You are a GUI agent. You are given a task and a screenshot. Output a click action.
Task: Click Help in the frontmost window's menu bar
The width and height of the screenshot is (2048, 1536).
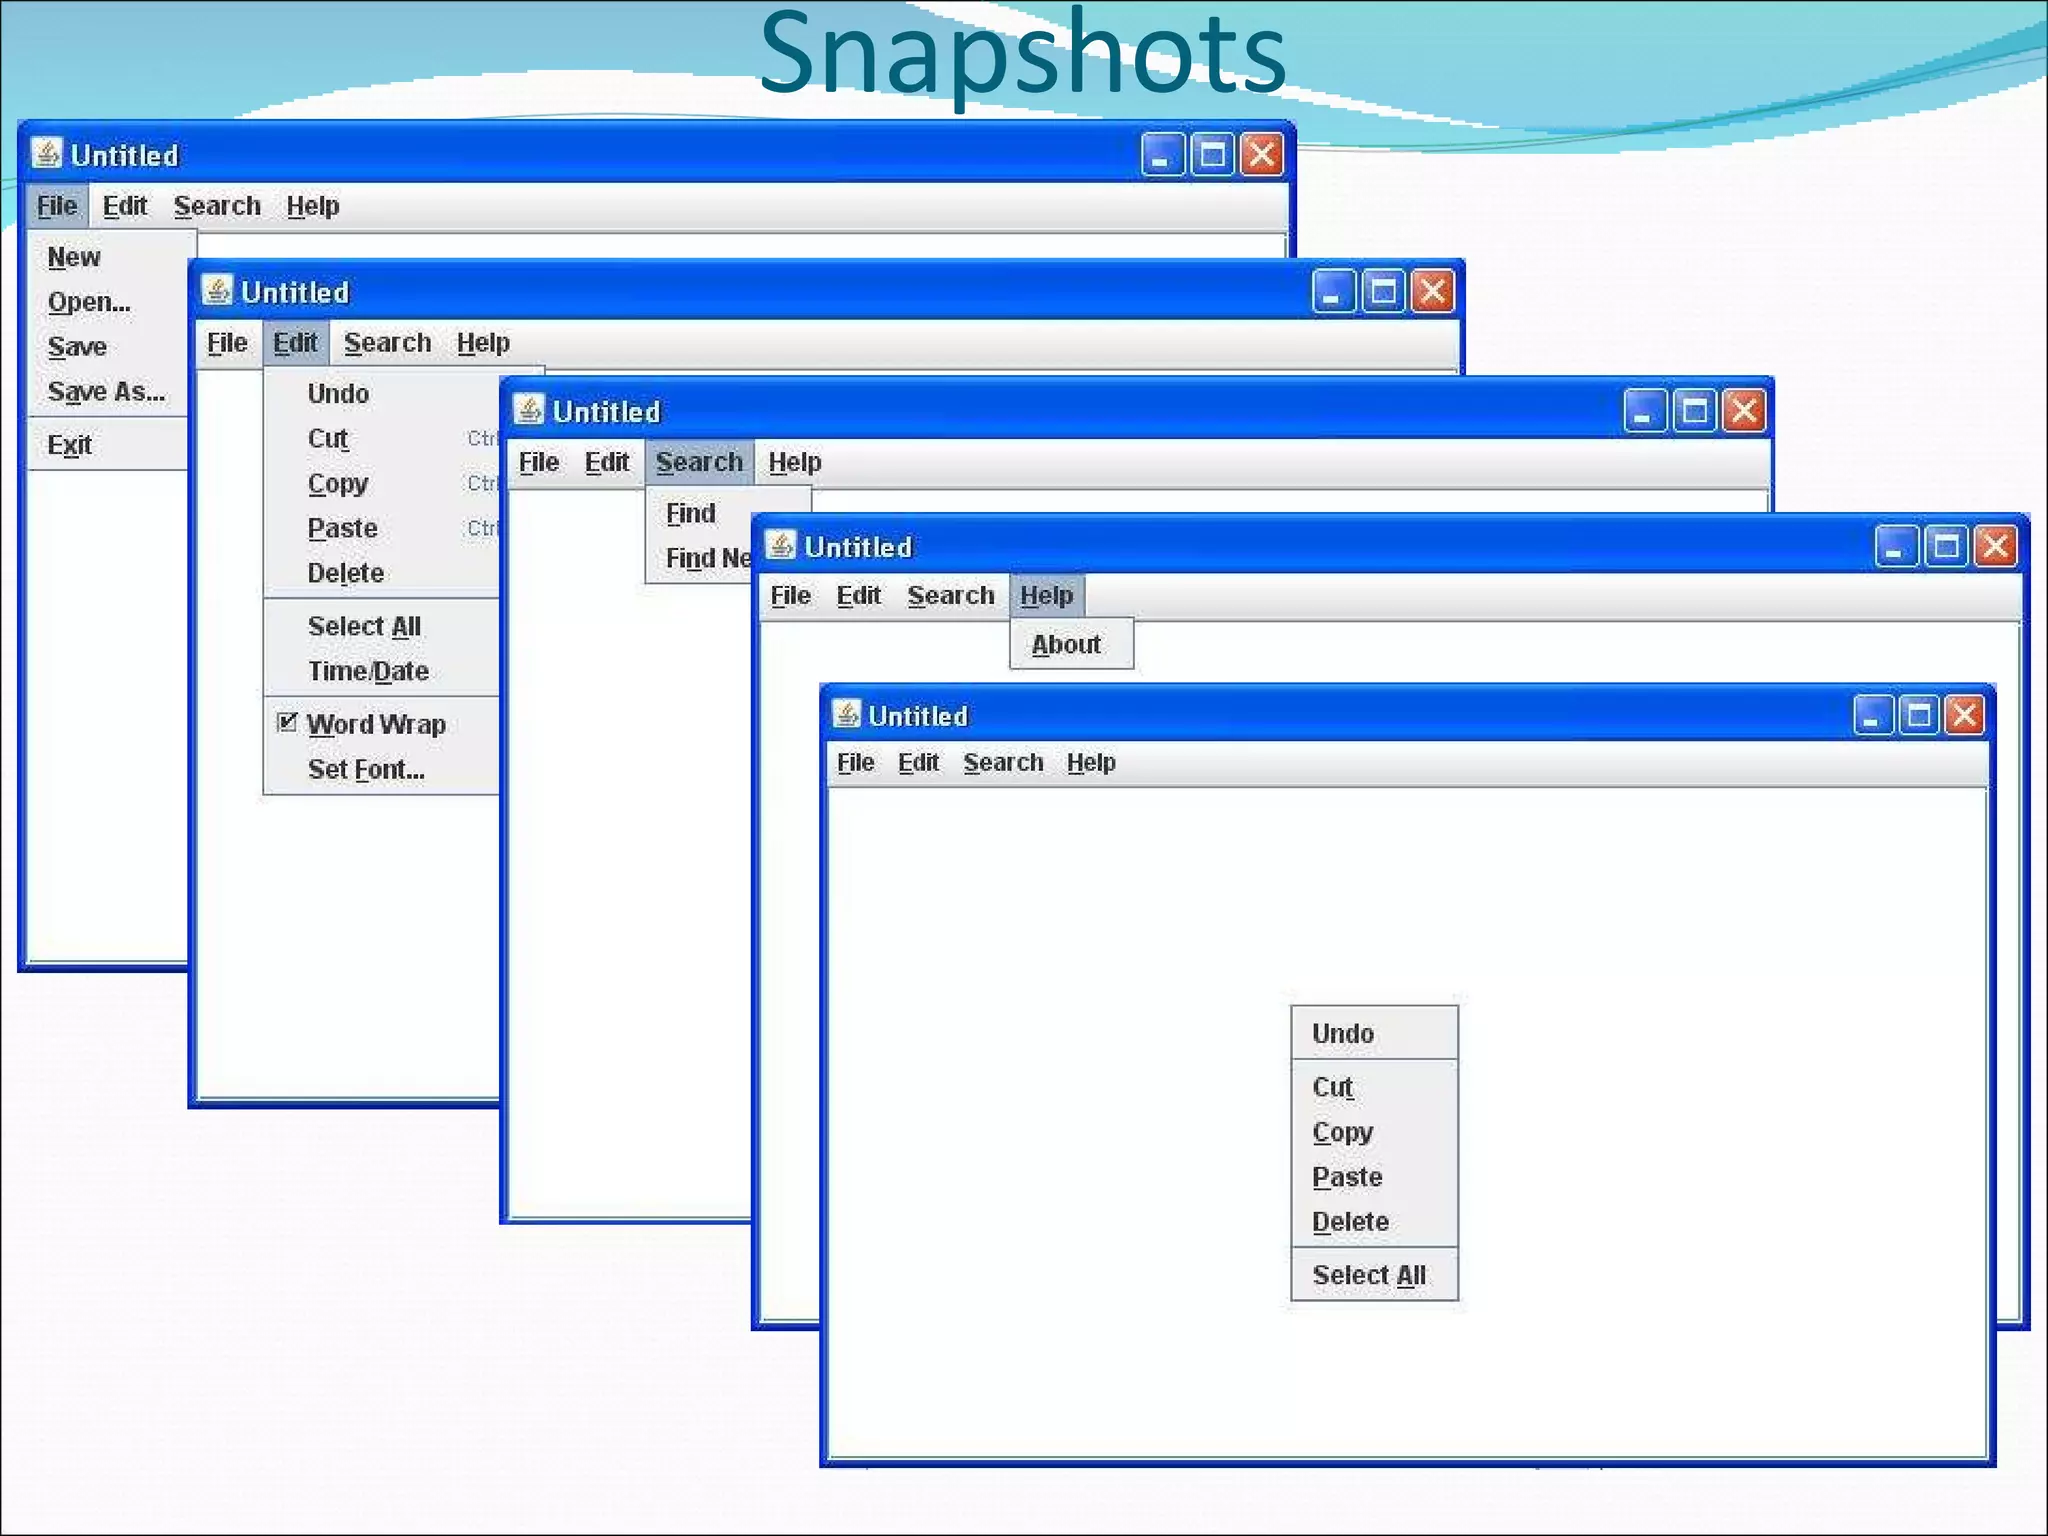coord(1091,763)
